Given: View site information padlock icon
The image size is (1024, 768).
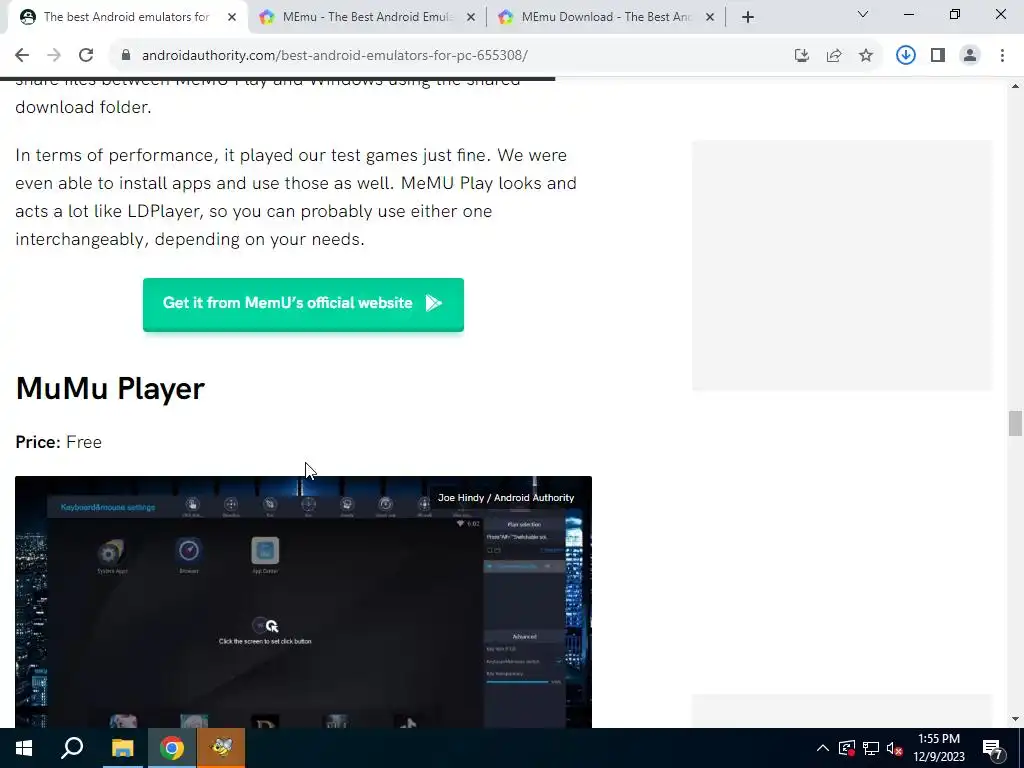Looking at the screenshot, I should (126, 56).
